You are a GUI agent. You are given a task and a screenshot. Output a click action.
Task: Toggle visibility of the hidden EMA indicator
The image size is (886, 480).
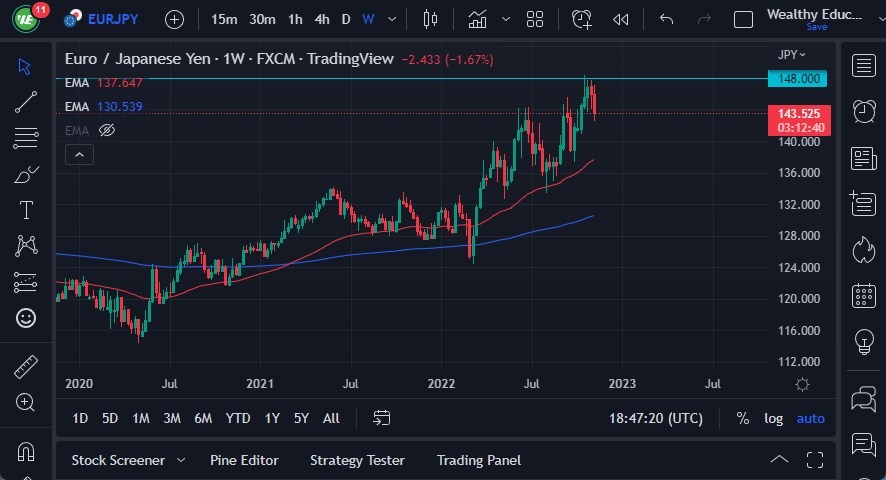(108, 130)
